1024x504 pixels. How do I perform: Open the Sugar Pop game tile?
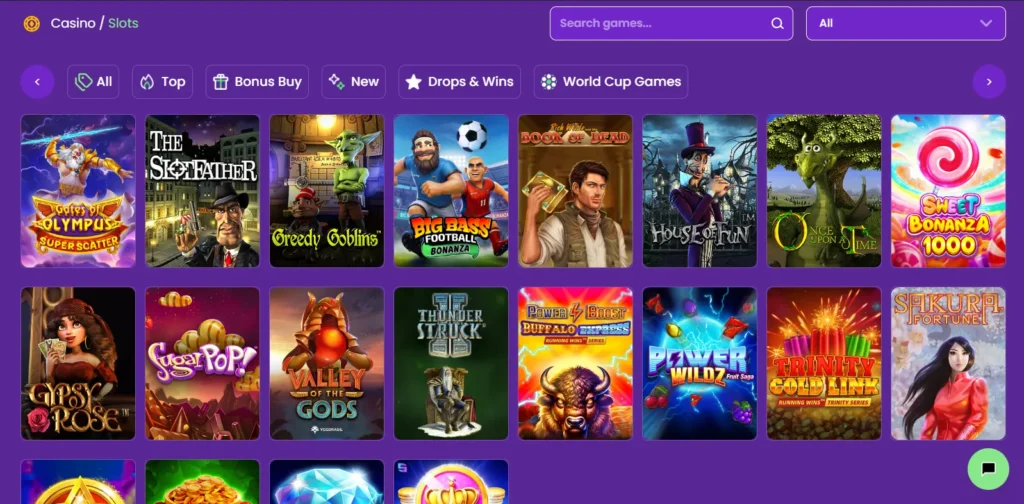(x=202, y=364)
